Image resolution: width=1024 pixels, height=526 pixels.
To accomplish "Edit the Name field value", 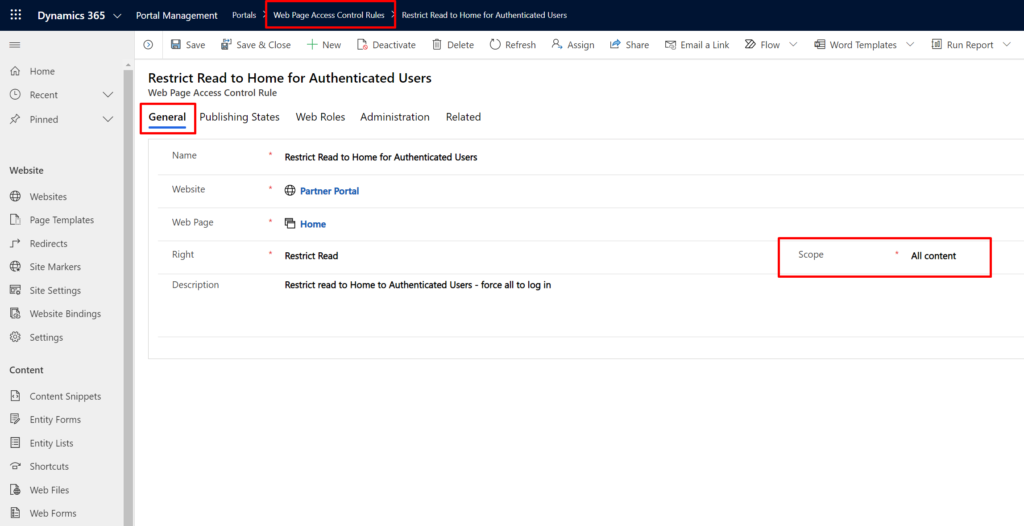I will (381, 157).
